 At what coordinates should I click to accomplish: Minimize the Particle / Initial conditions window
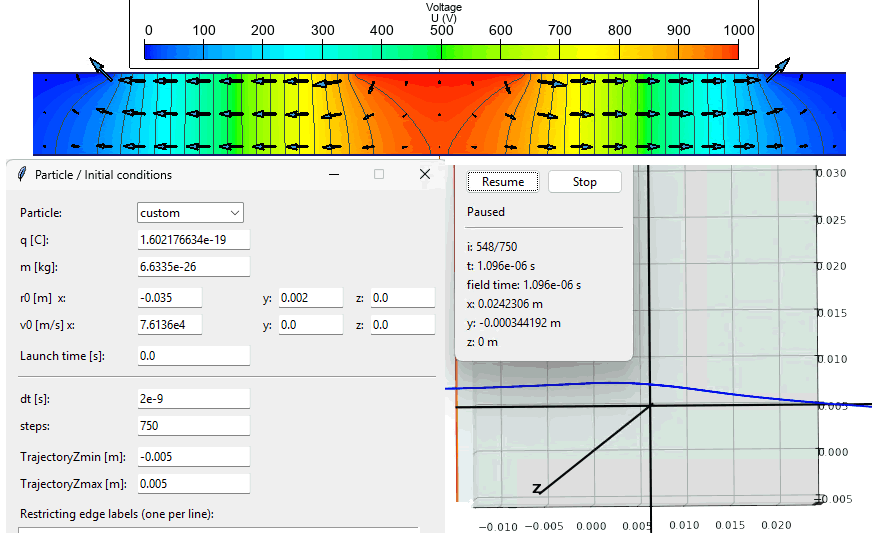(334, 174)
